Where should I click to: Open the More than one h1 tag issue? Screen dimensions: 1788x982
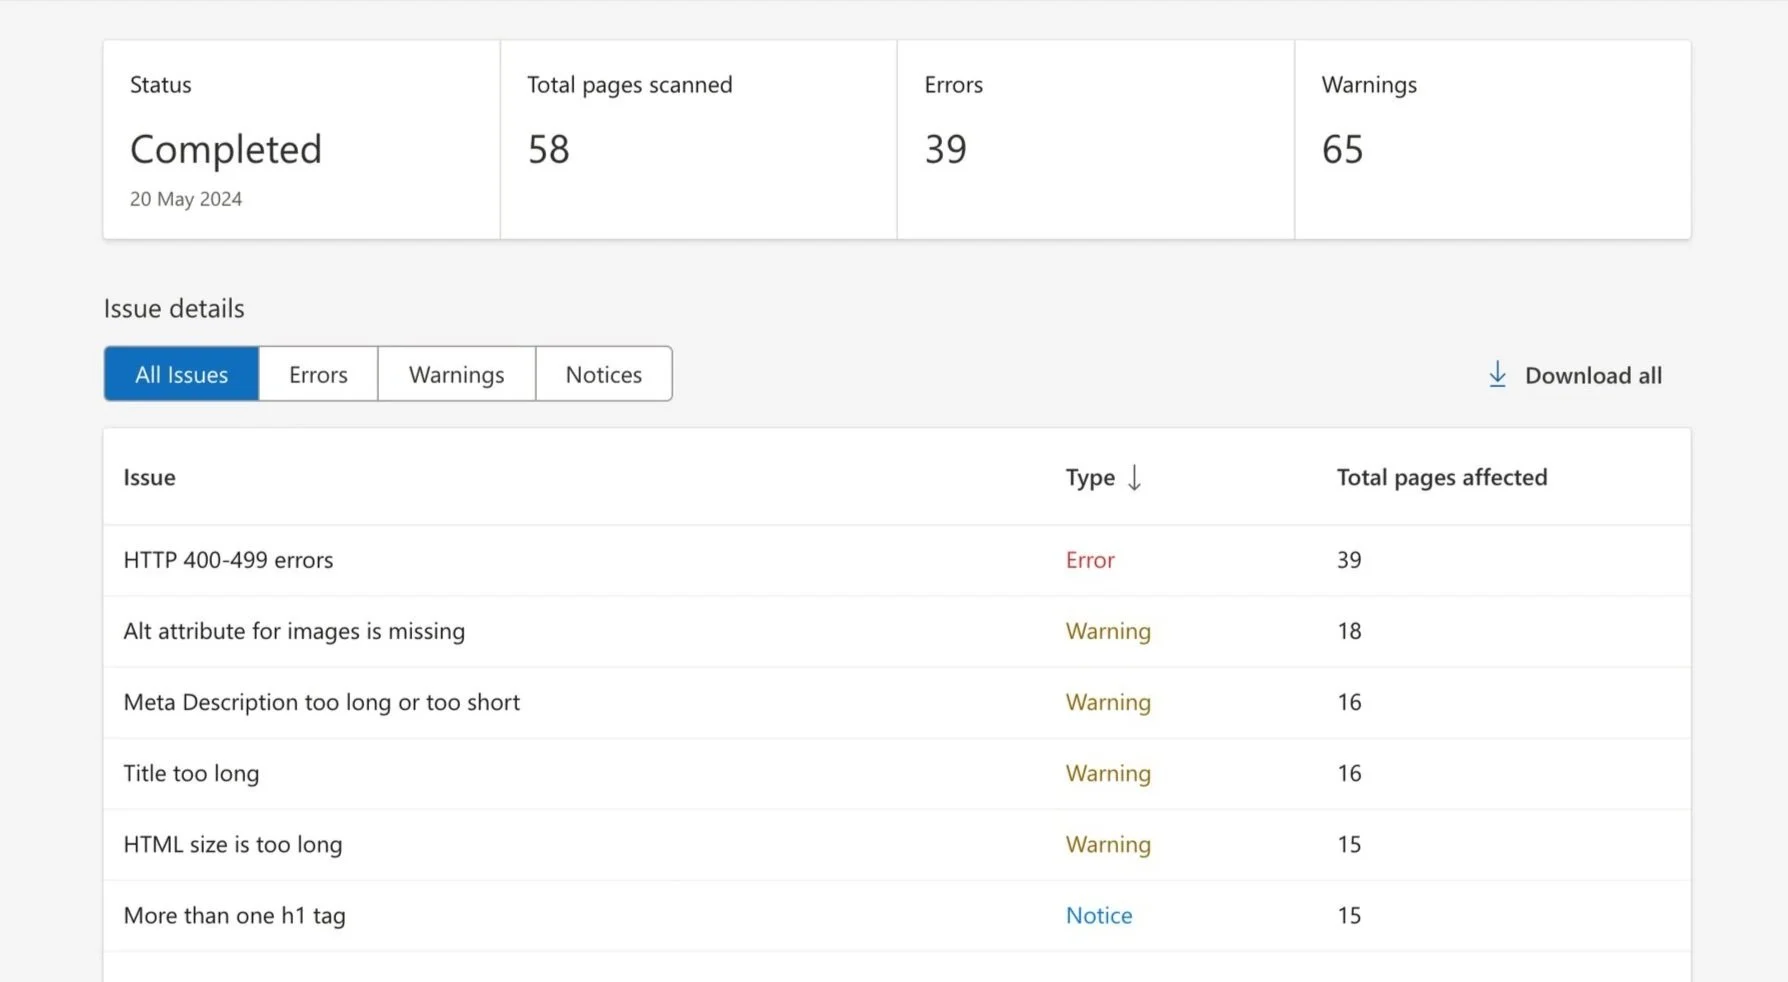pyautogui.click(x=234, y=915)
